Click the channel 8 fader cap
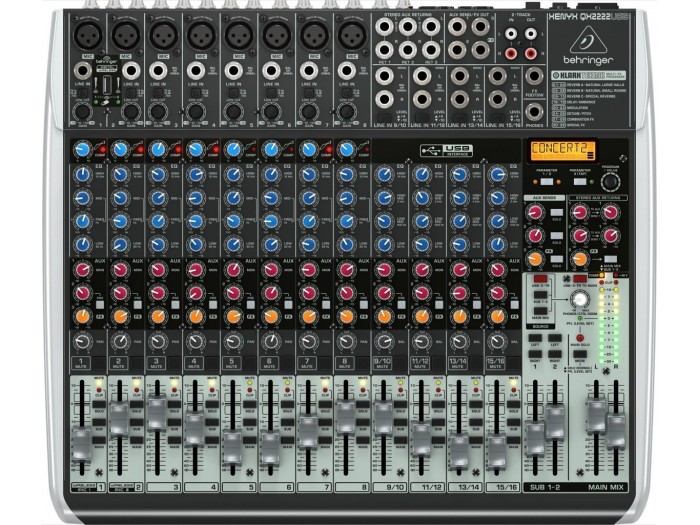The image size is (700, 525). 345,417
